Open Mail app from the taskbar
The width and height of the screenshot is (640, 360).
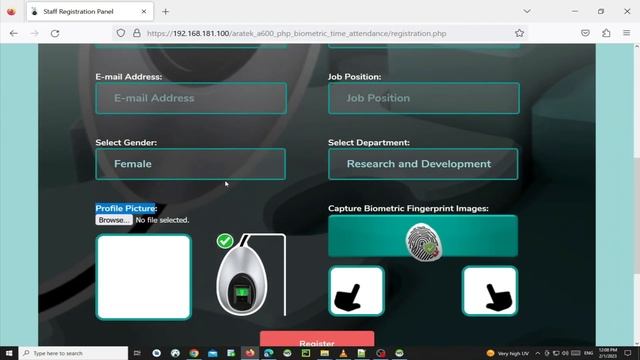(x=213, y=353)
